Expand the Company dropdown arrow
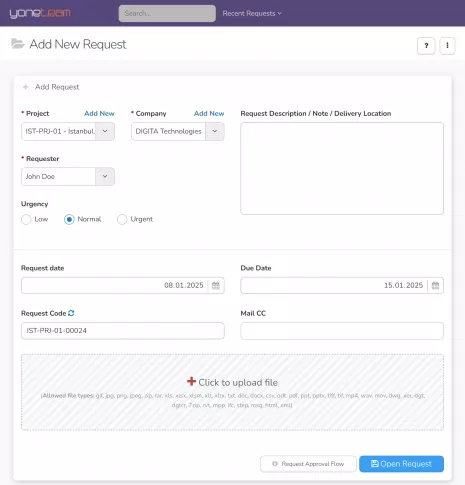The height and width of the screenshot is (485, 465). point(215,131)
